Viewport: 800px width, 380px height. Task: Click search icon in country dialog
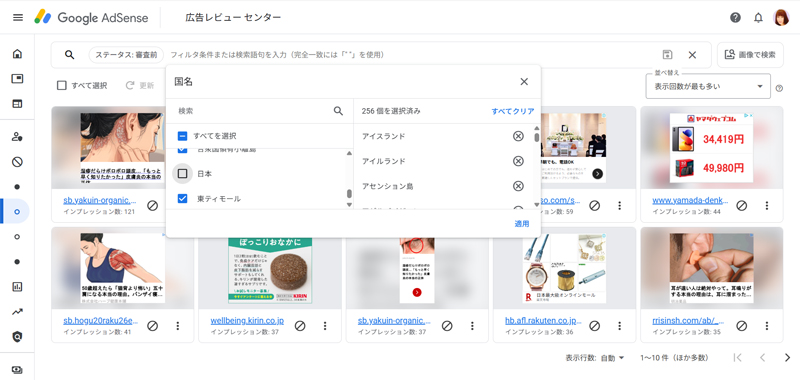338,111
